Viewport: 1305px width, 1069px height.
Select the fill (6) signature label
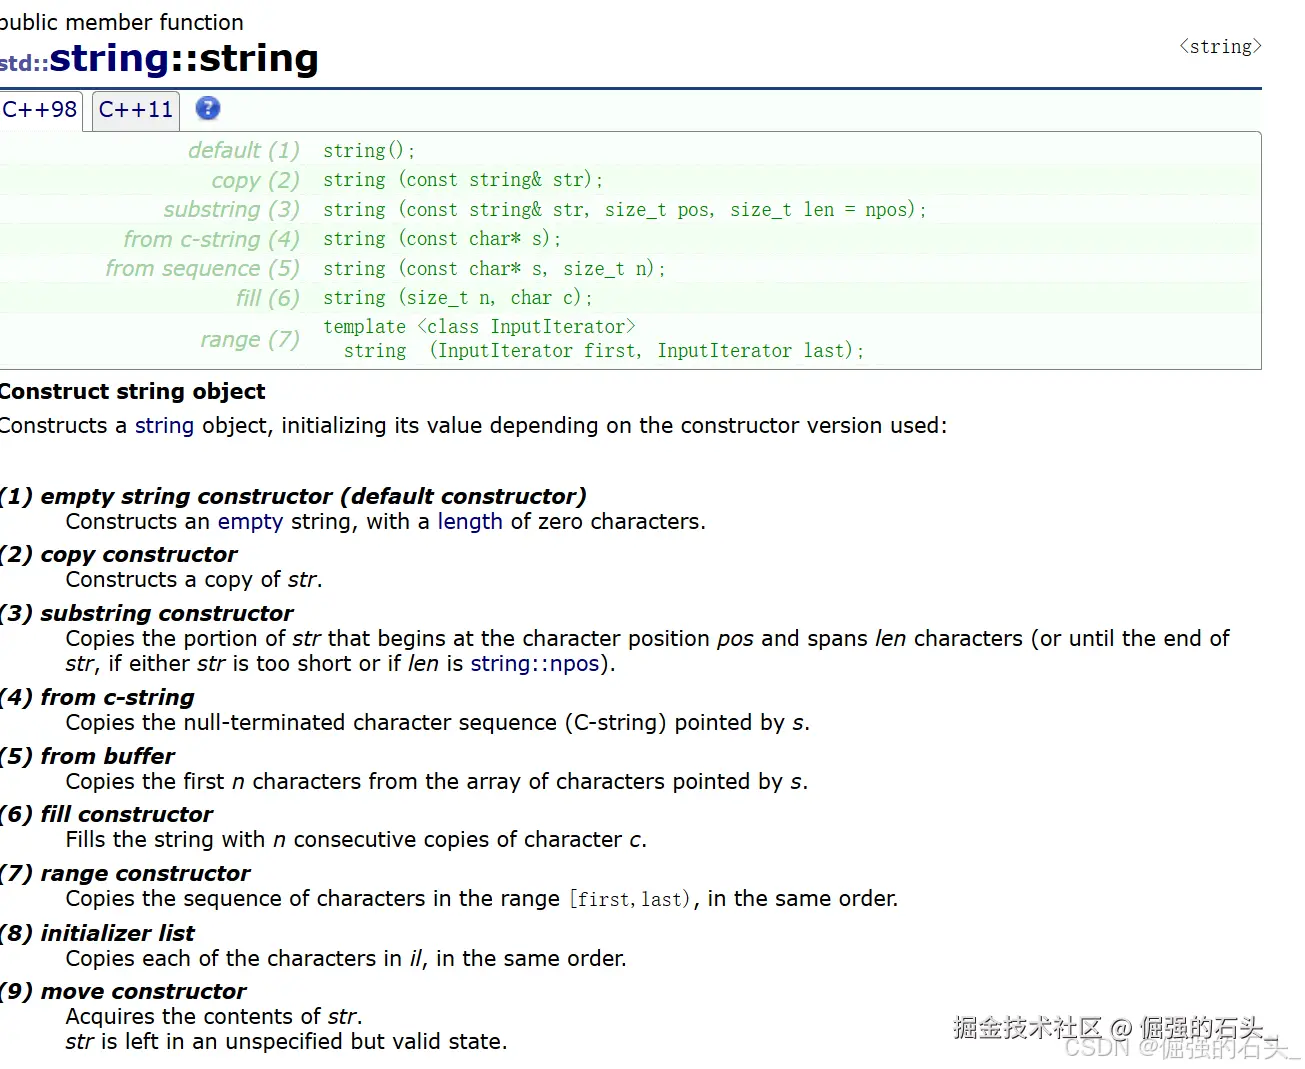coord(268,299)
